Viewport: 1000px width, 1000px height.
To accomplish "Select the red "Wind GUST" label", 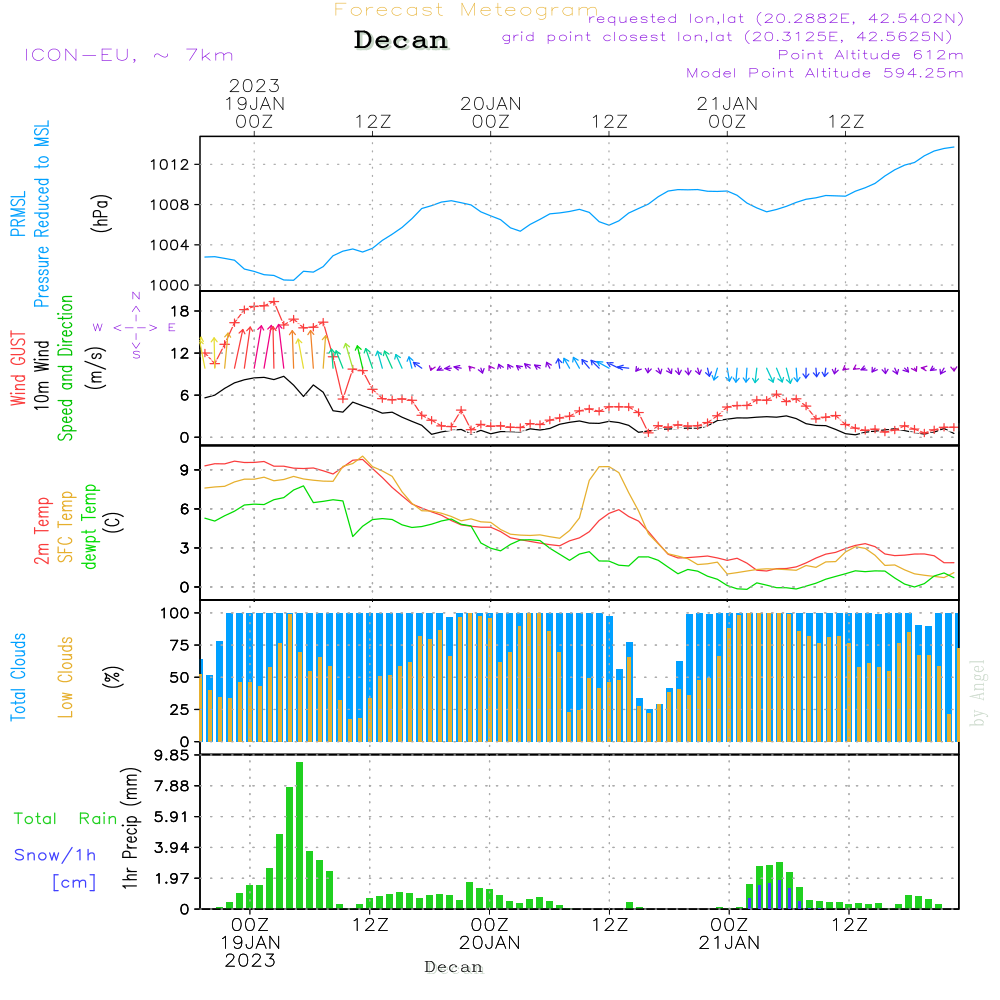I will pyautogui.click(x=18, y=369).
